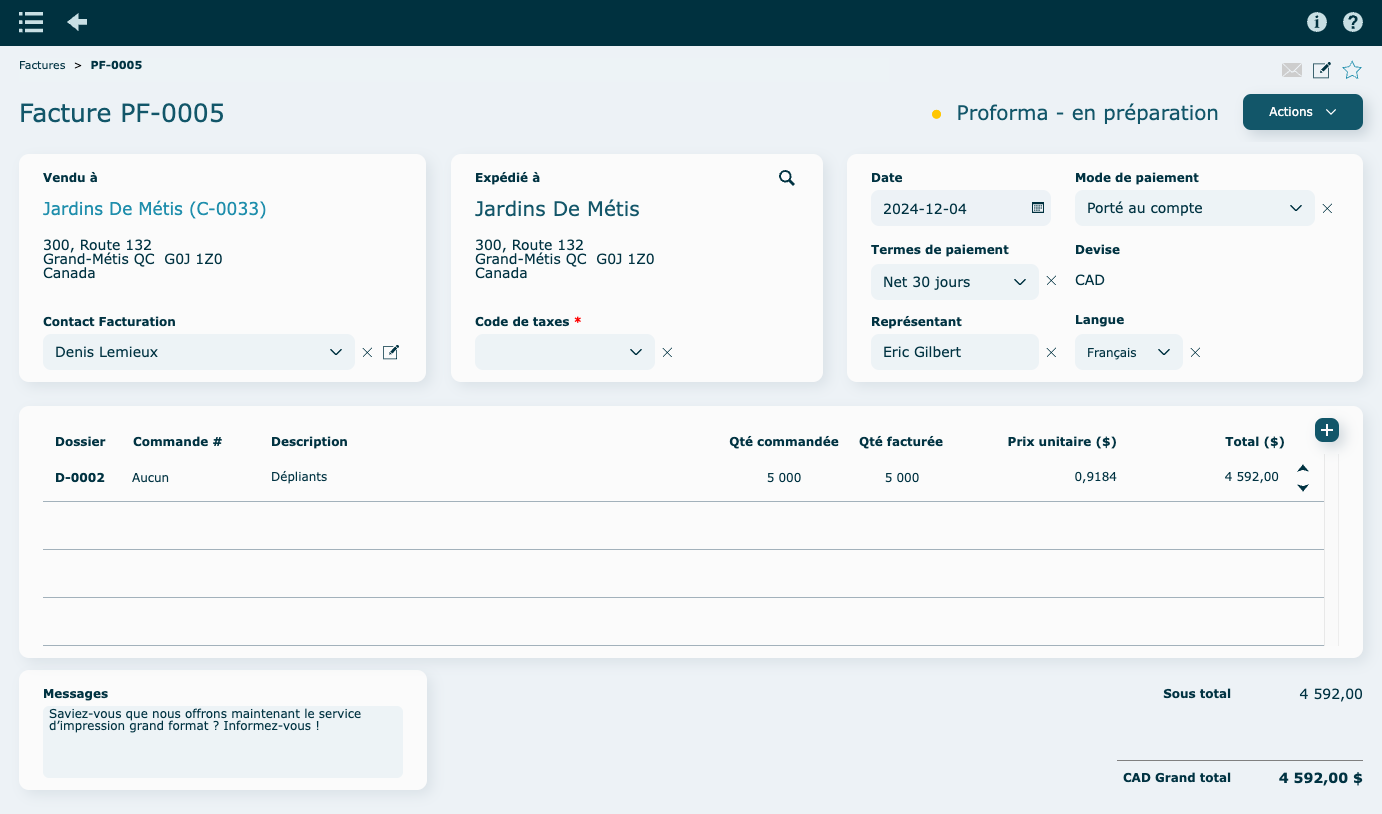1382x814 pixels.
Task: Edit the billing contact Denis Lemieux
Action: (x=391, y=352)
